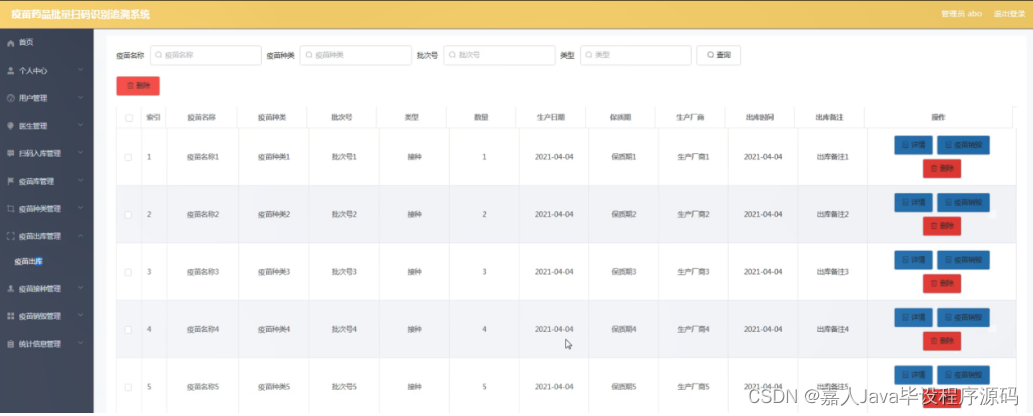Check the checkbox for row 1
Image resolution: width=1033 pixels, height=416 pixels.
pos(128,158)
